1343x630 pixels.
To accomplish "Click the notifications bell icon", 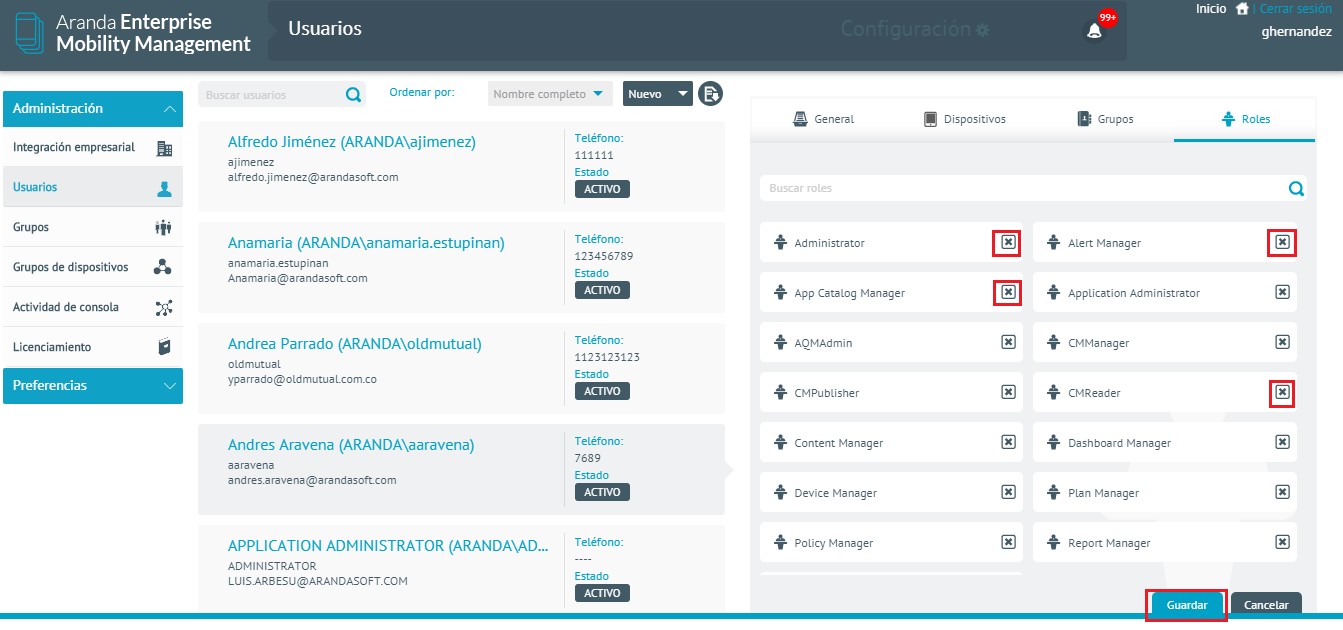I will coord(1094,31).
